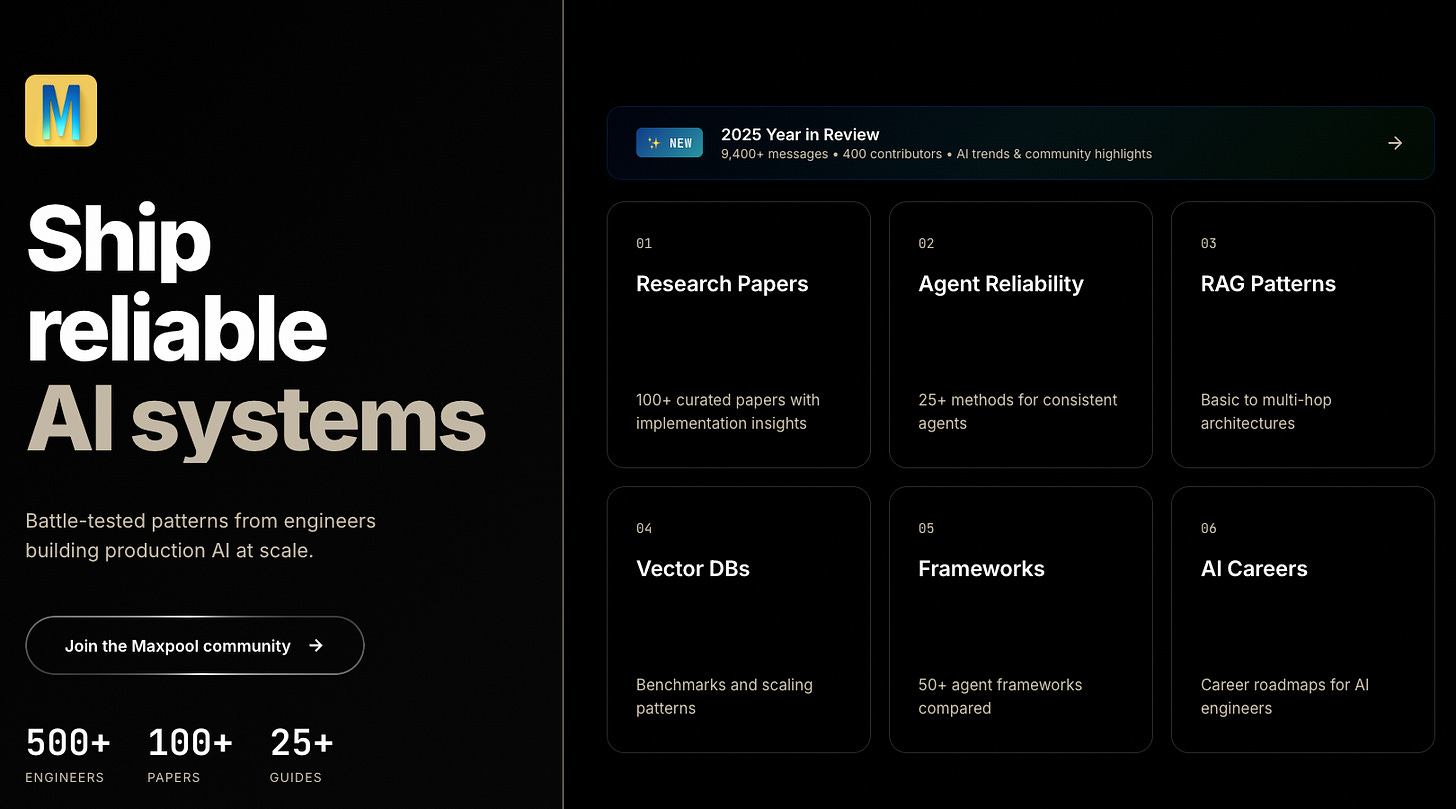Viewport: 1456px width, 809px height.
Task: Click the ENGINEERS label
Action: click(x=64, y=777)
